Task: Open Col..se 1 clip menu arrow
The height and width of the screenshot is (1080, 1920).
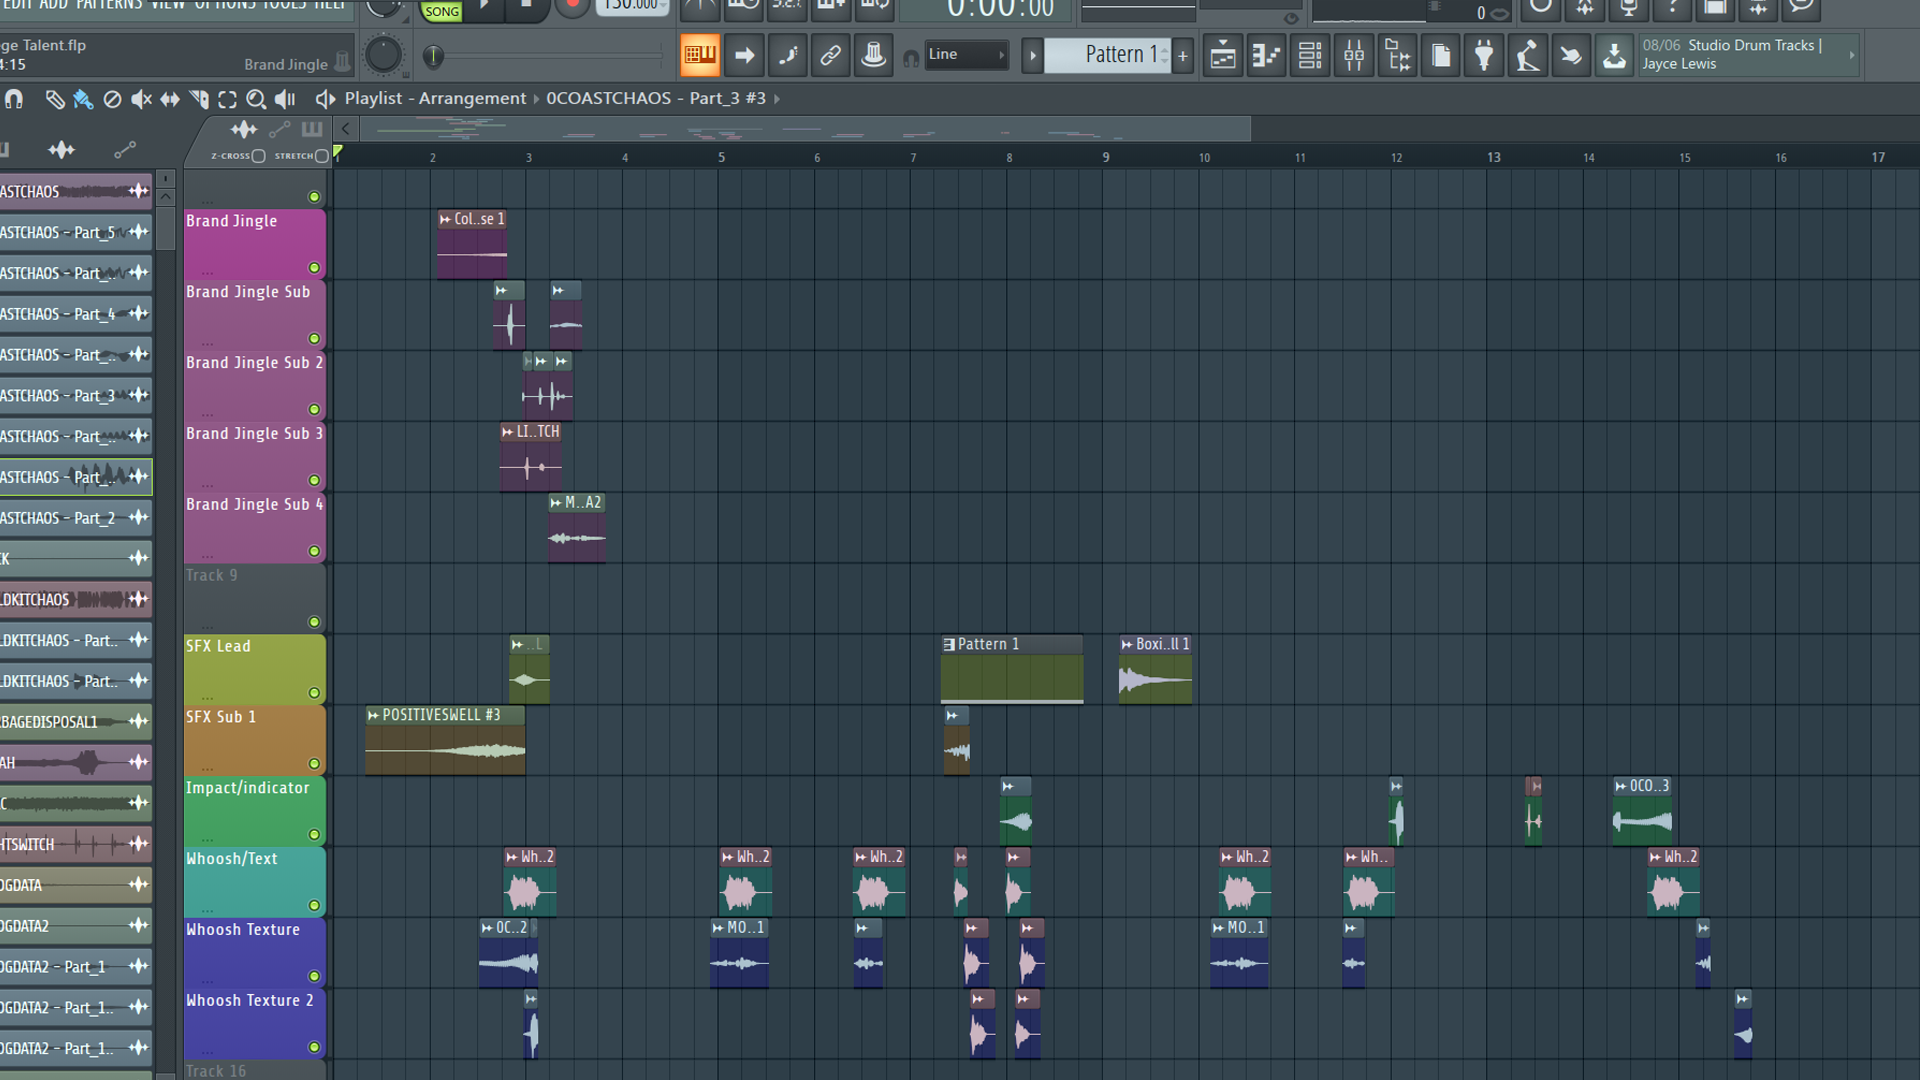Action: point(445,220)
